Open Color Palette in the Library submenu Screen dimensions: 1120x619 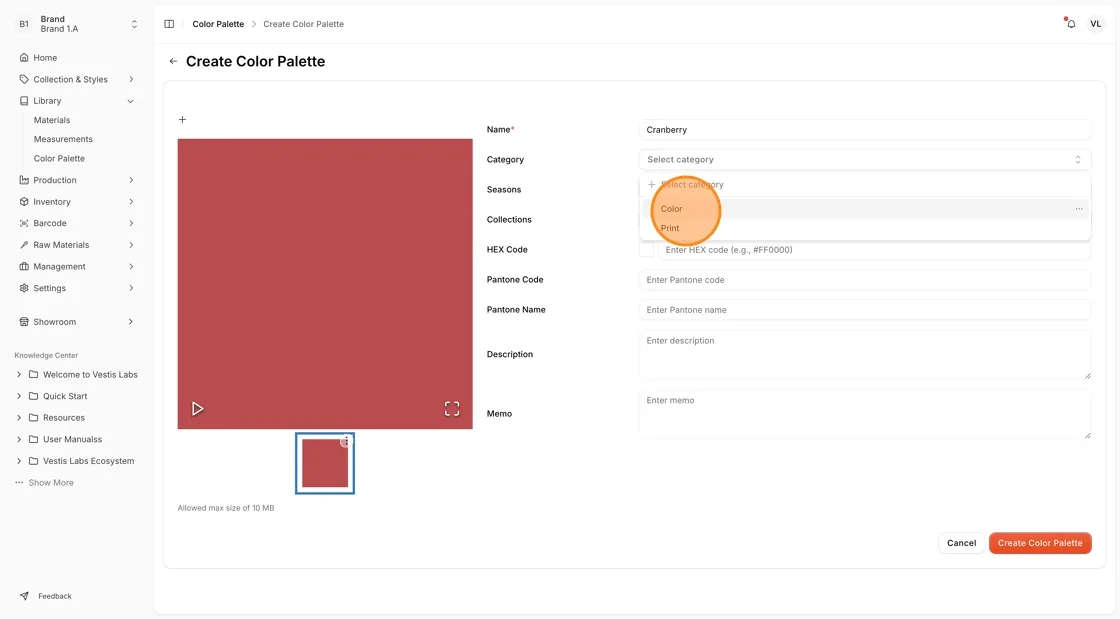pyautogui.click(x=59, y=158)
